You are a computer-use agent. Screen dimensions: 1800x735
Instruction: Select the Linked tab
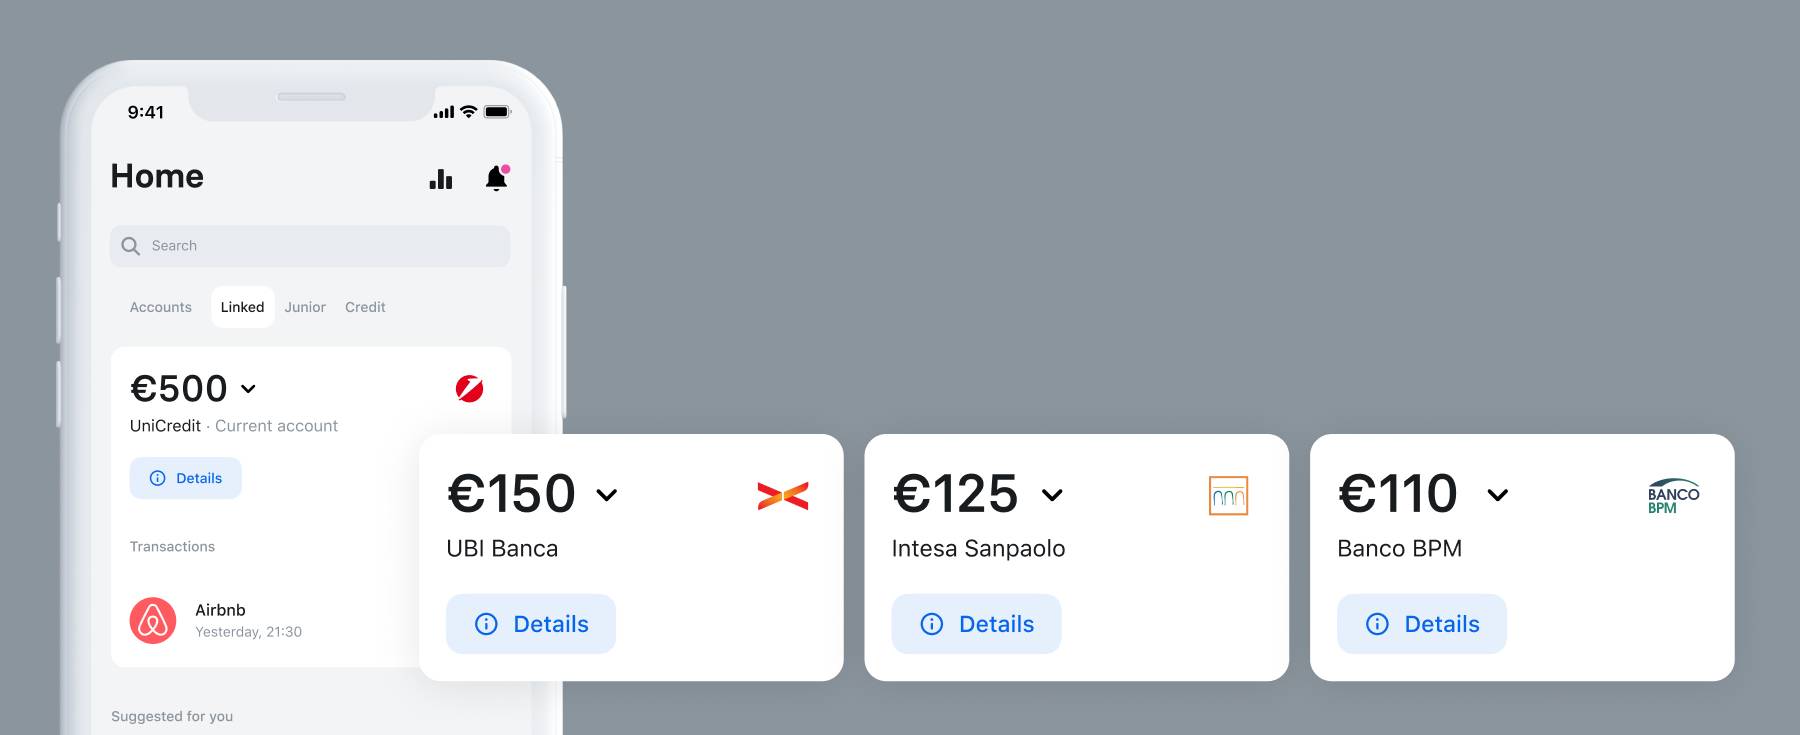(242, 307)
